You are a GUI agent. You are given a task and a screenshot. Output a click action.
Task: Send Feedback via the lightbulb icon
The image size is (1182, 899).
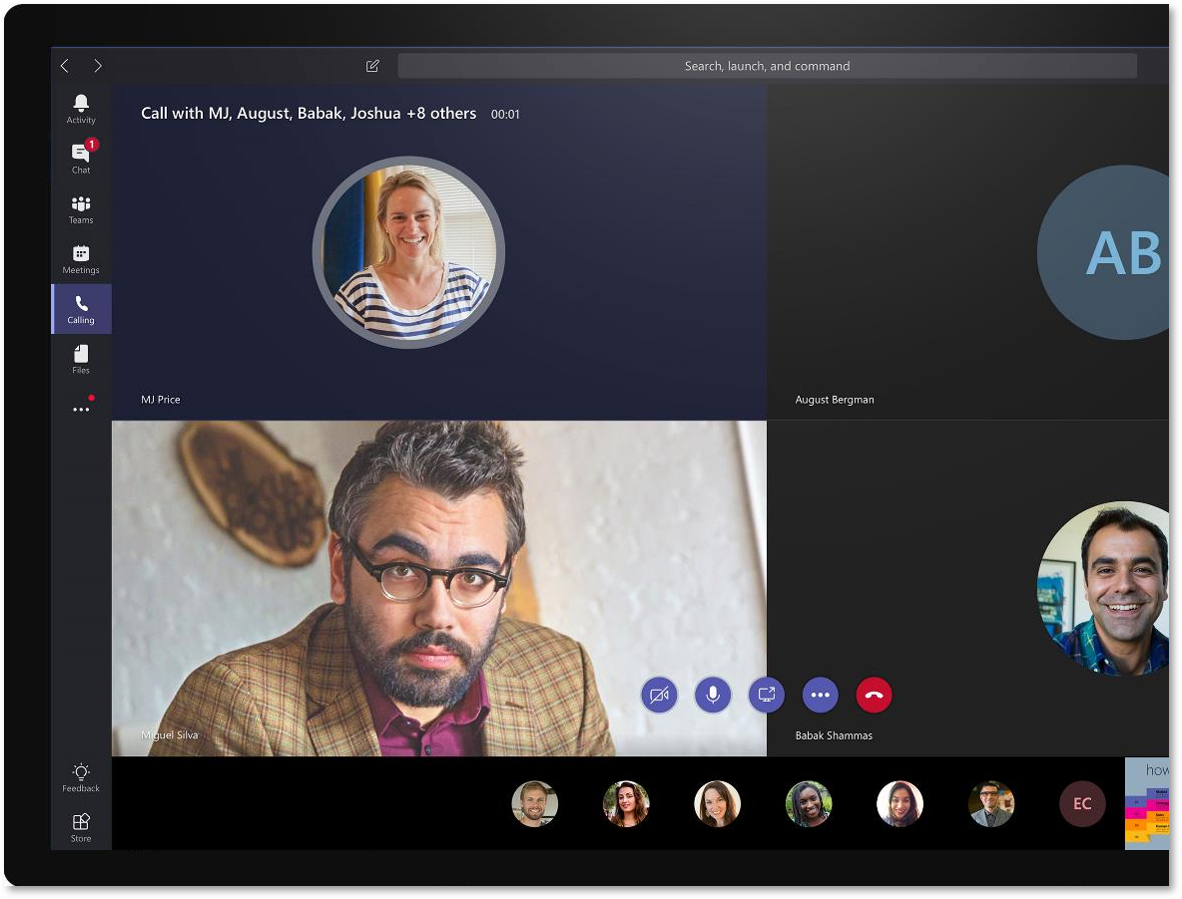(81, 777)
